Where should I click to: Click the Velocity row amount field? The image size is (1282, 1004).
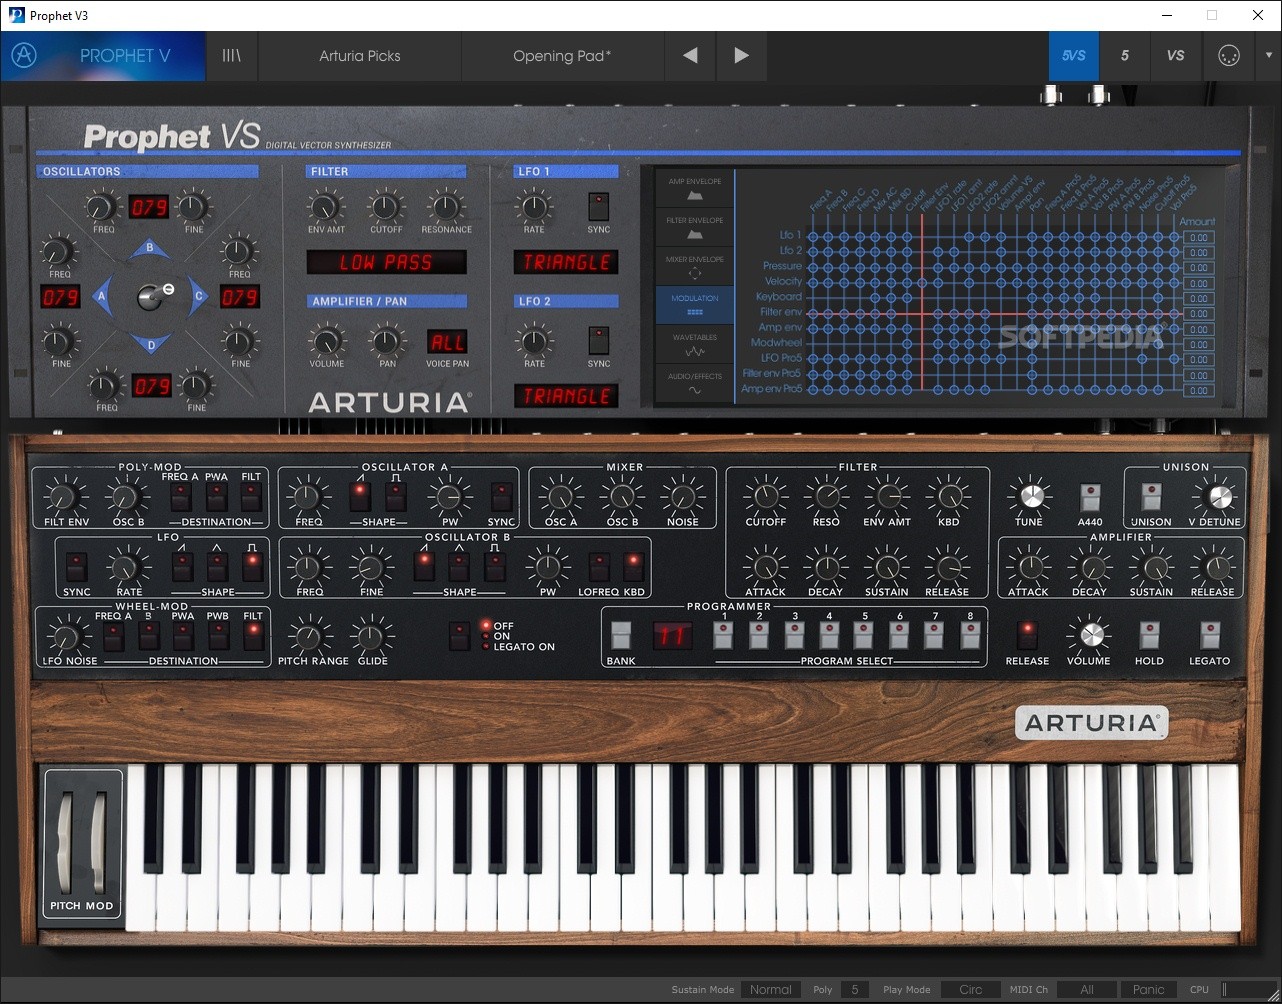[x=1199, y=283]
